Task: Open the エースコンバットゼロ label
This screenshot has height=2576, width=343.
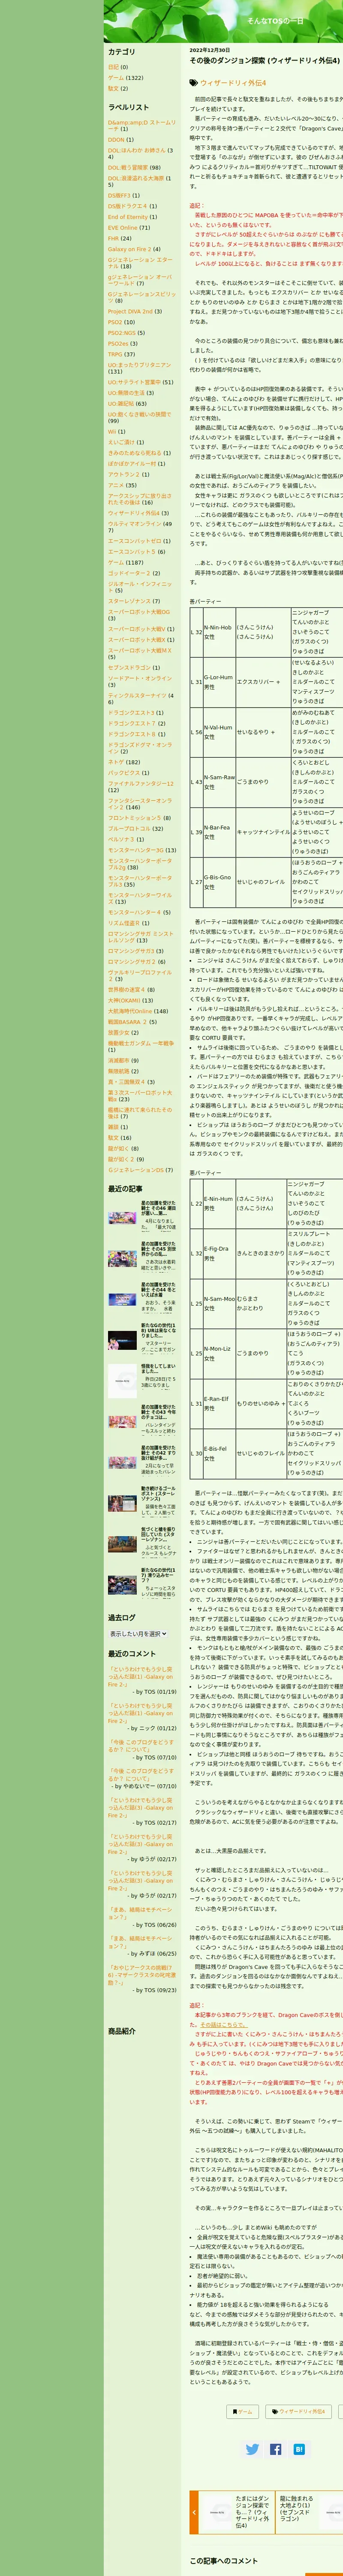Action: (136, 541)
